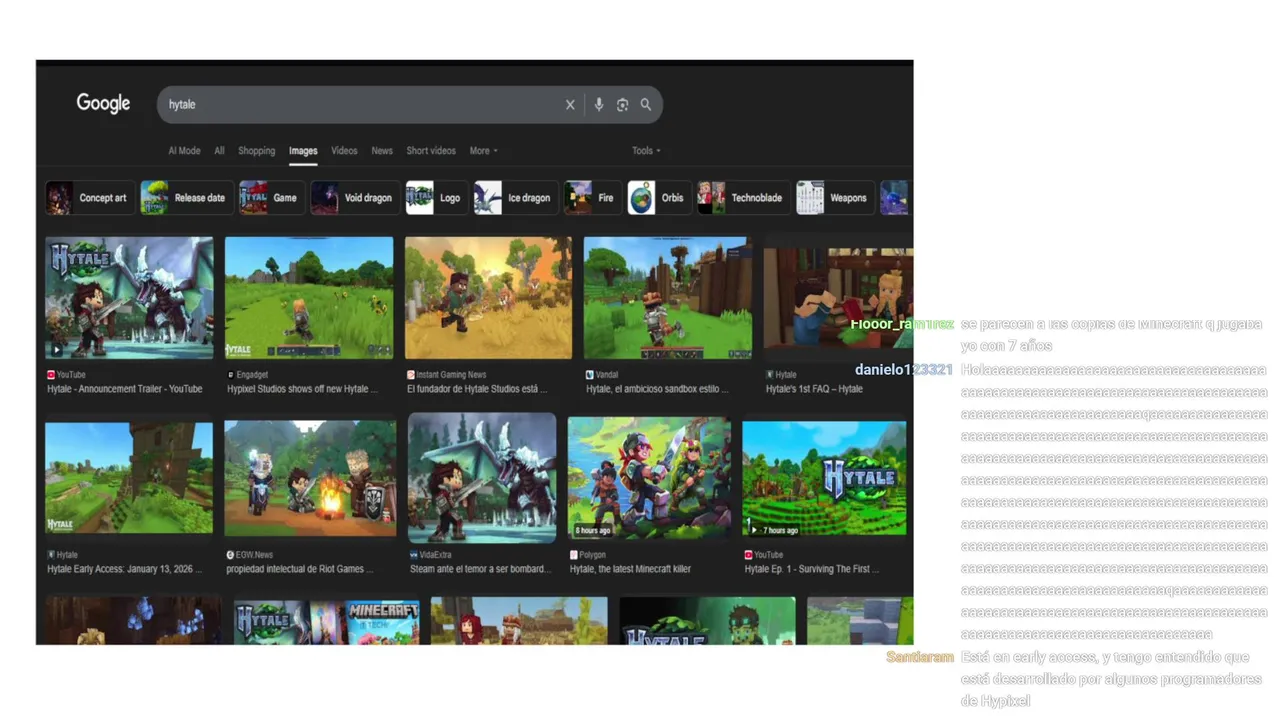The image size is (1280, 720).
Task: Open the News tab
Action: pyautogui.click(x=382, y=151)
